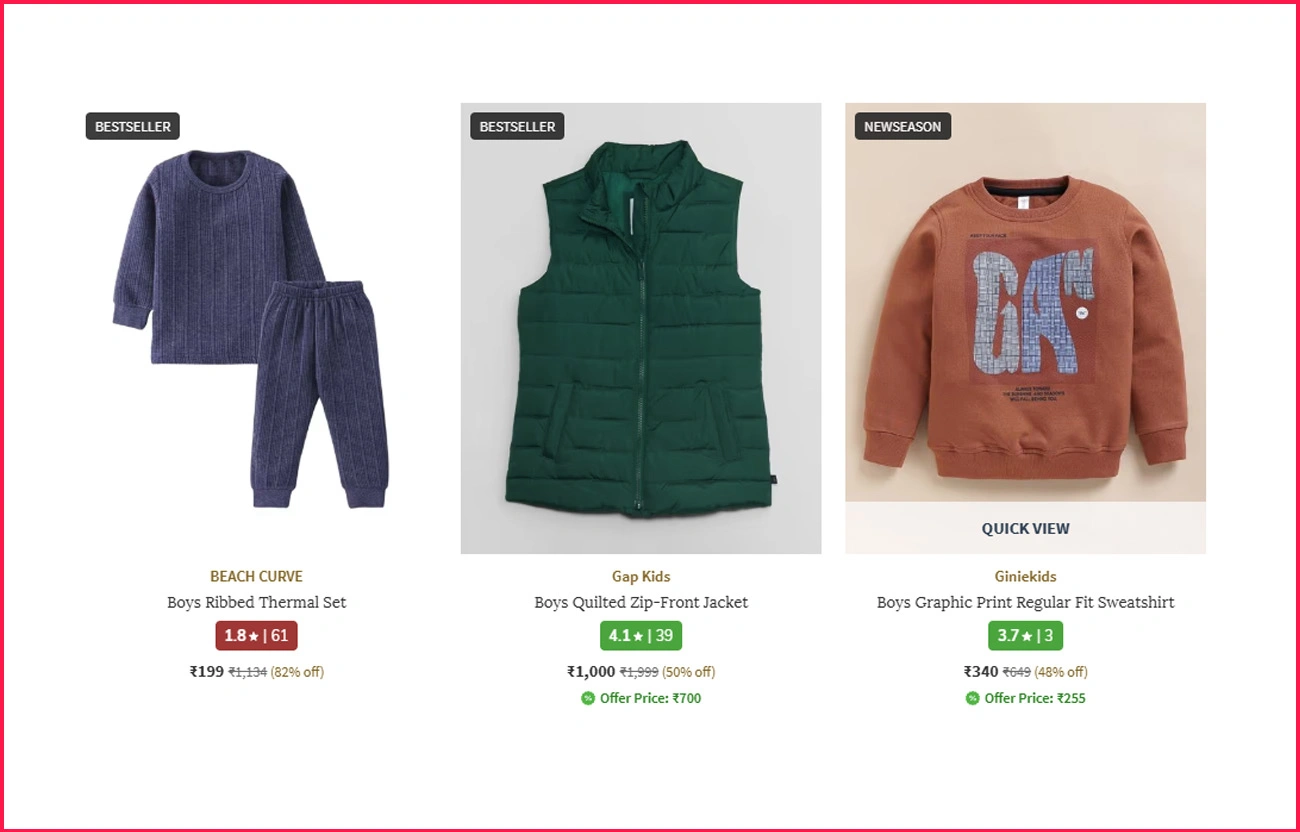
Task: Click the BESTSELLER badge on green jacket
Action: pos(517,127)
